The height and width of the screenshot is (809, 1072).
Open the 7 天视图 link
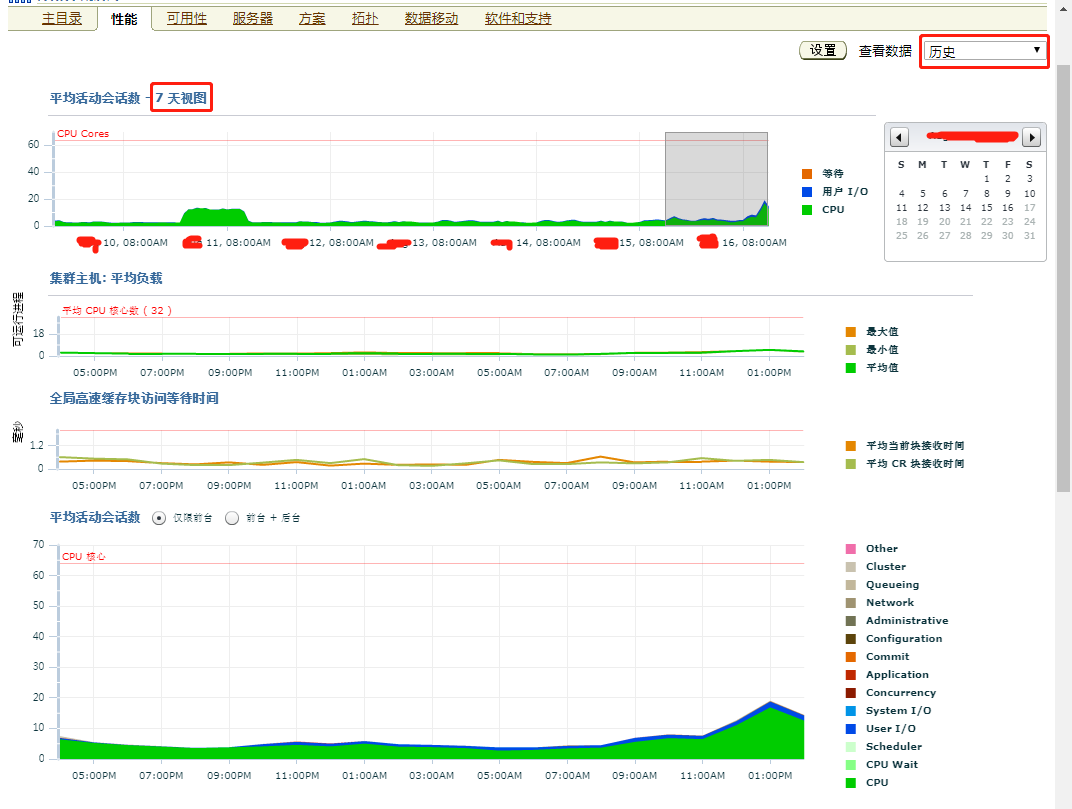click(180, 99)
